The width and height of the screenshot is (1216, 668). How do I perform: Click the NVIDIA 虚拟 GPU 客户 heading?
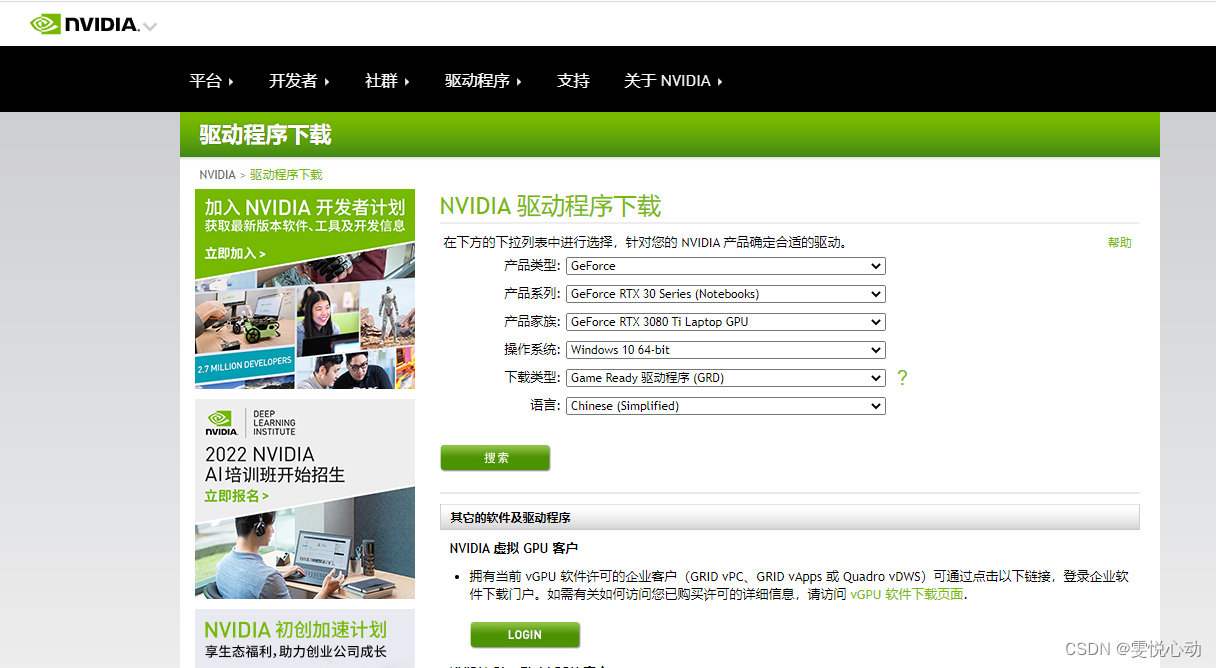(514, 548)
